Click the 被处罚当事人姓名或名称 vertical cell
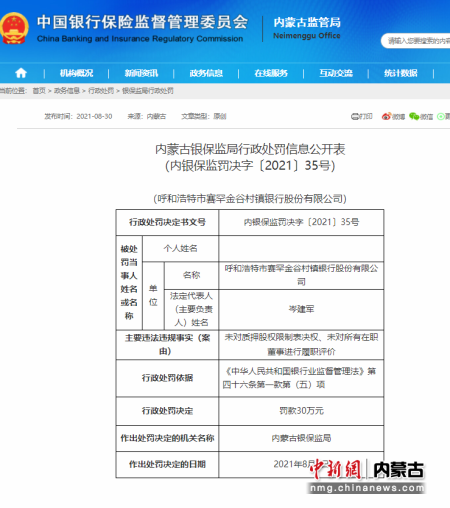 coord(129,283)
